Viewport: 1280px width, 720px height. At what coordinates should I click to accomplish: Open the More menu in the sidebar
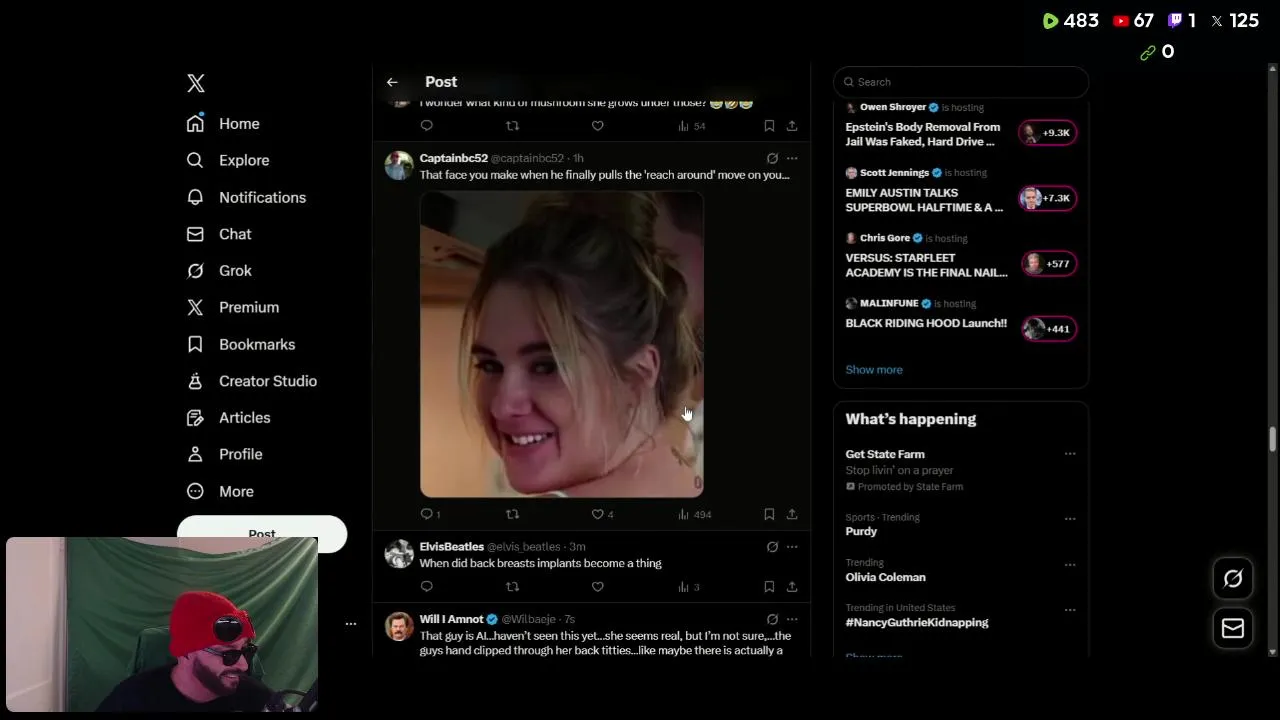(x=221, y=491)
